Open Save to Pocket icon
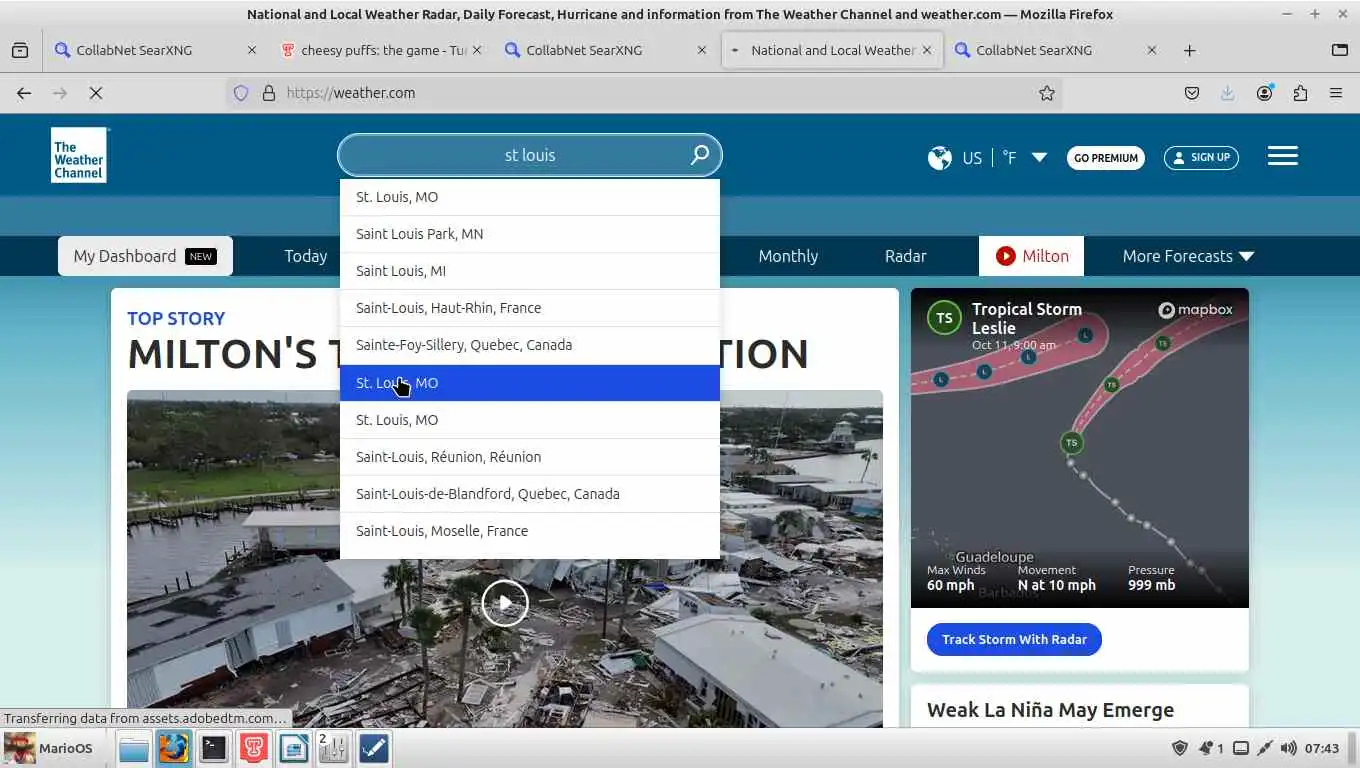1360x768 pixels. [x=1192, y=93]
